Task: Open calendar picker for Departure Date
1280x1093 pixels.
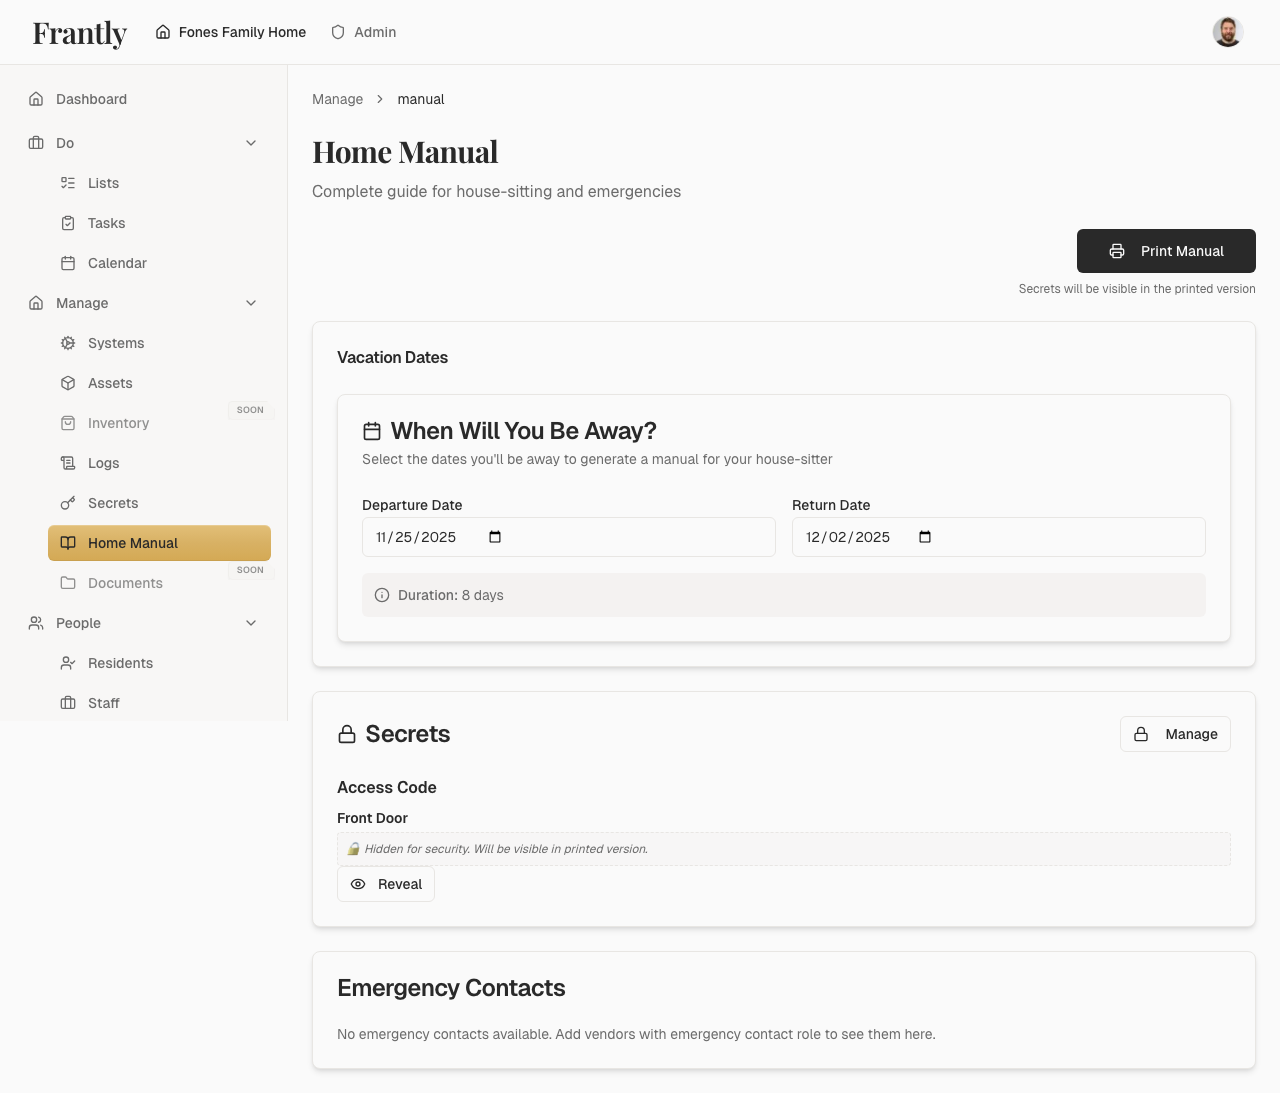Action: [495, 537]
